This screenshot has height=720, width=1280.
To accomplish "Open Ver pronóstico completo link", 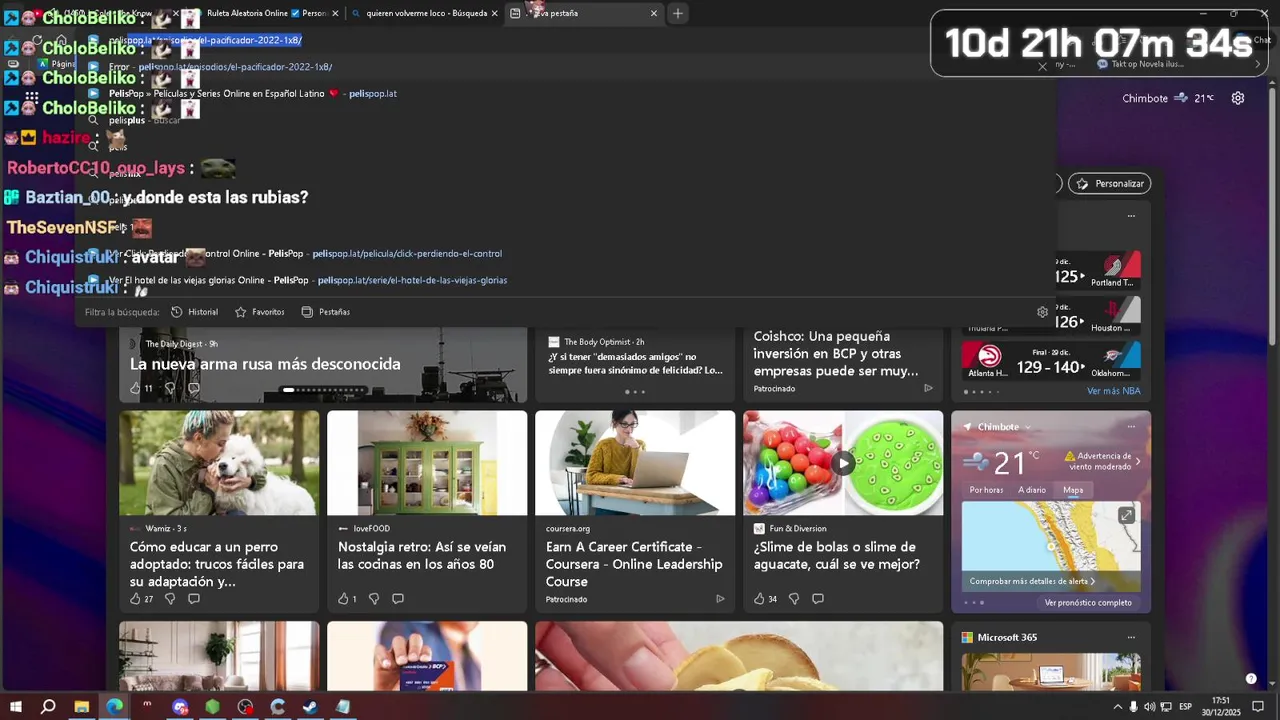I will click(1088, 602).
